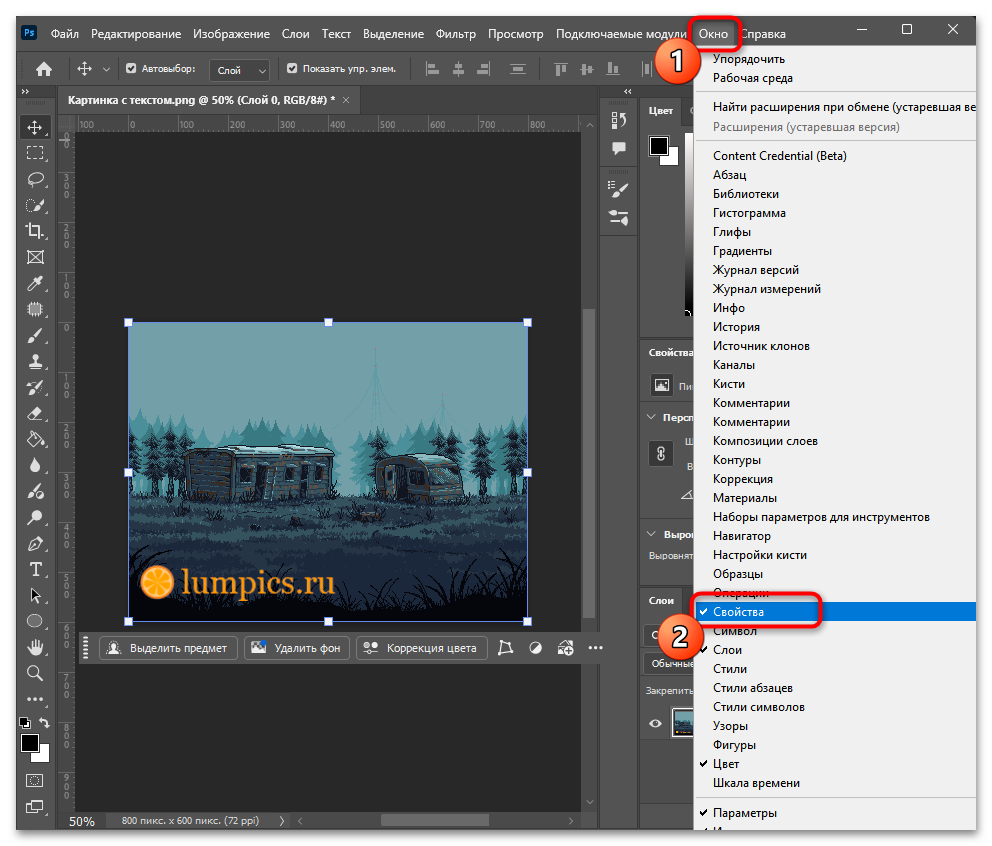Open more options in the contextual task bar
Screen dimensions: 992x846
595,648
